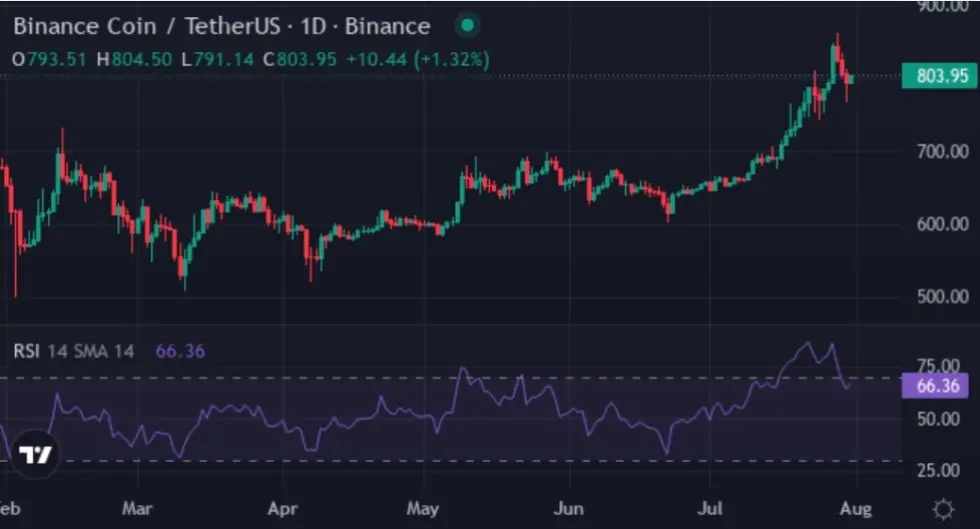Click the Apr label on time axis
This screenshot has width=980, height=529.
[x=282, y=508]
